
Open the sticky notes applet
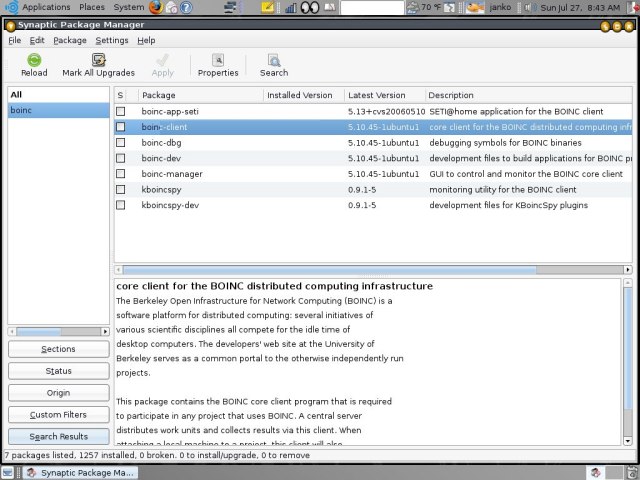coord(268,7)
